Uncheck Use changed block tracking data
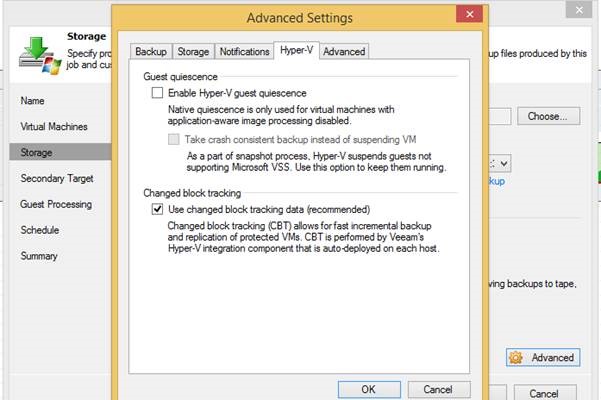This screenshot has height=400, width=601. point(156,209)
